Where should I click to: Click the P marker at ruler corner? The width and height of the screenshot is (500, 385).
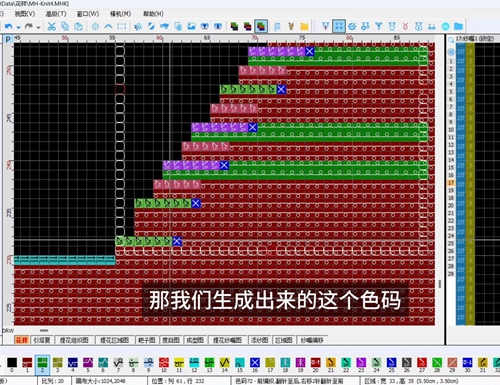8,39
